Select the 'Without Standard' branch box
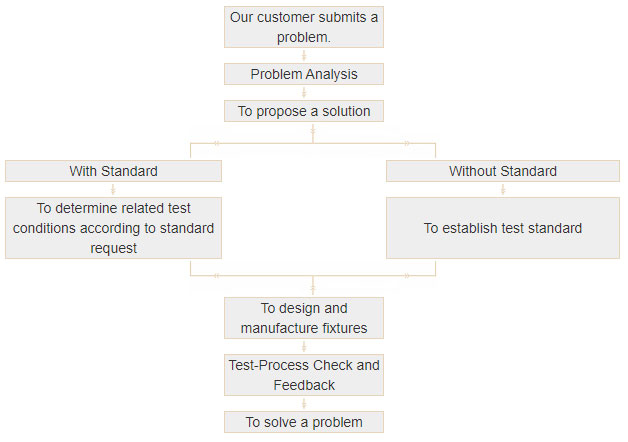Screen dimensions: 628x442 coord(503,171)
